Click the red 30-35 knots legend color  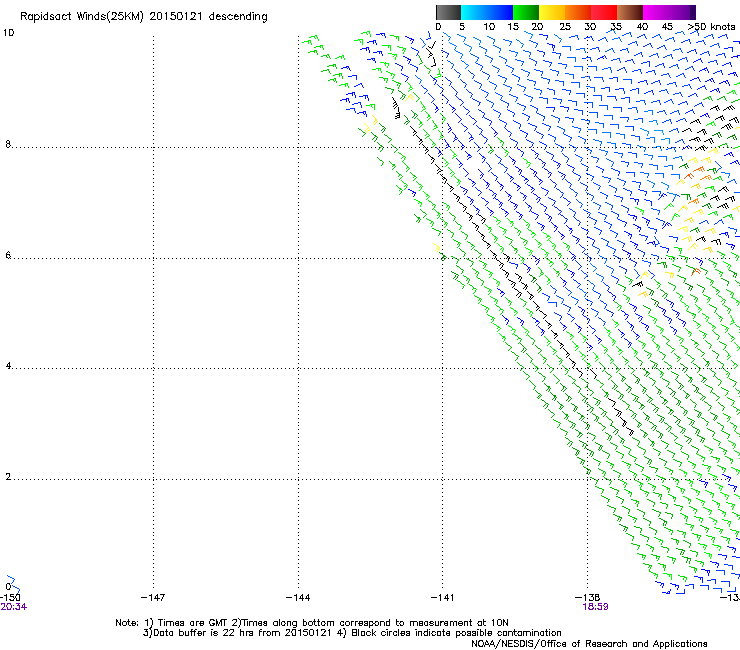[x=604, y=12]
